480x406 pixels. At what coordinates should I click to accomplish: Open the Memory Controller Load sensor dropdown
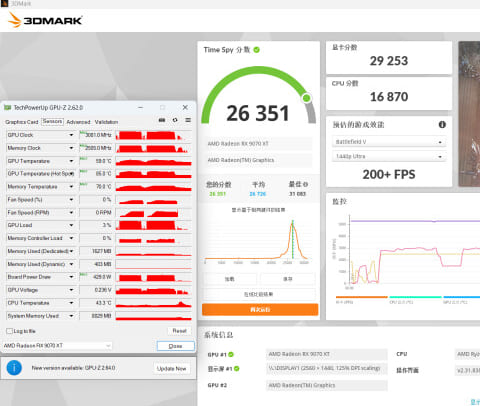(x=71, y=238)
